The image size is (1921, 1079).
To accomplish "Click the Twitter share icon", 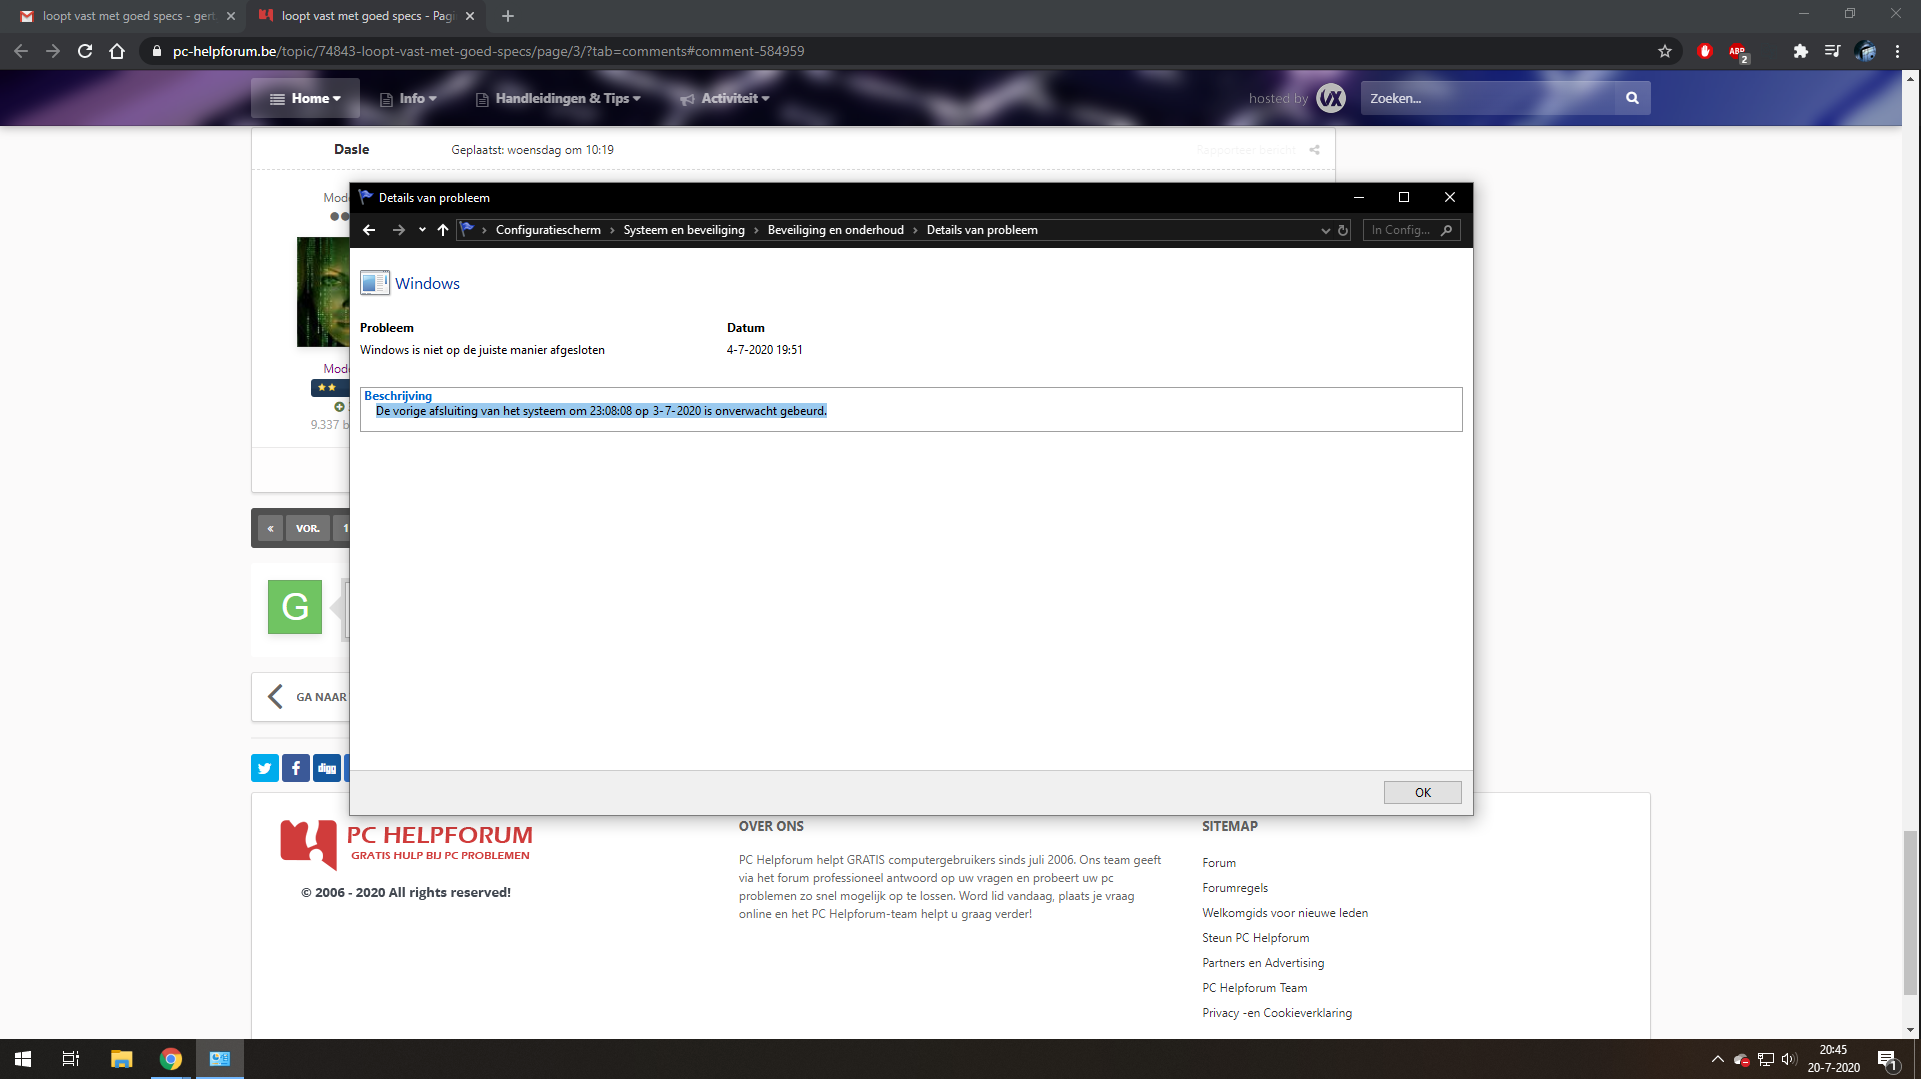I will pos(264,768).
